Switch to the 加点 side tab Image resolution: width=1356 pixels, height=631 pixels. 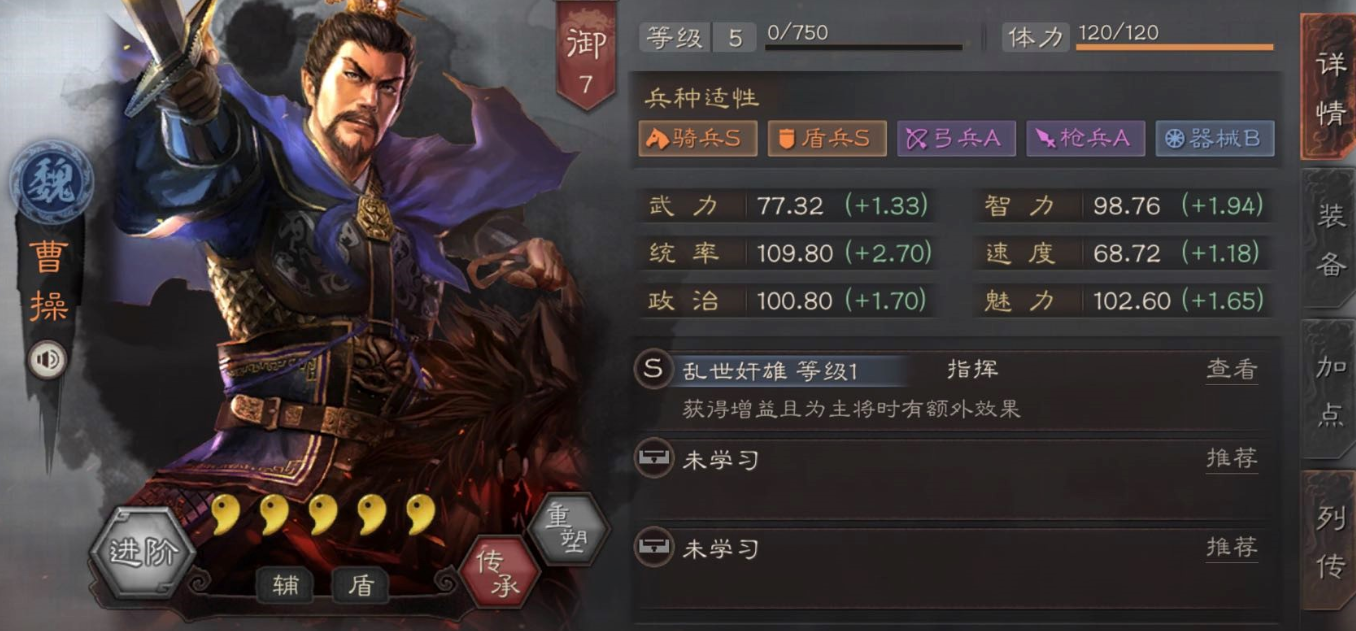tap(1329, 389)
